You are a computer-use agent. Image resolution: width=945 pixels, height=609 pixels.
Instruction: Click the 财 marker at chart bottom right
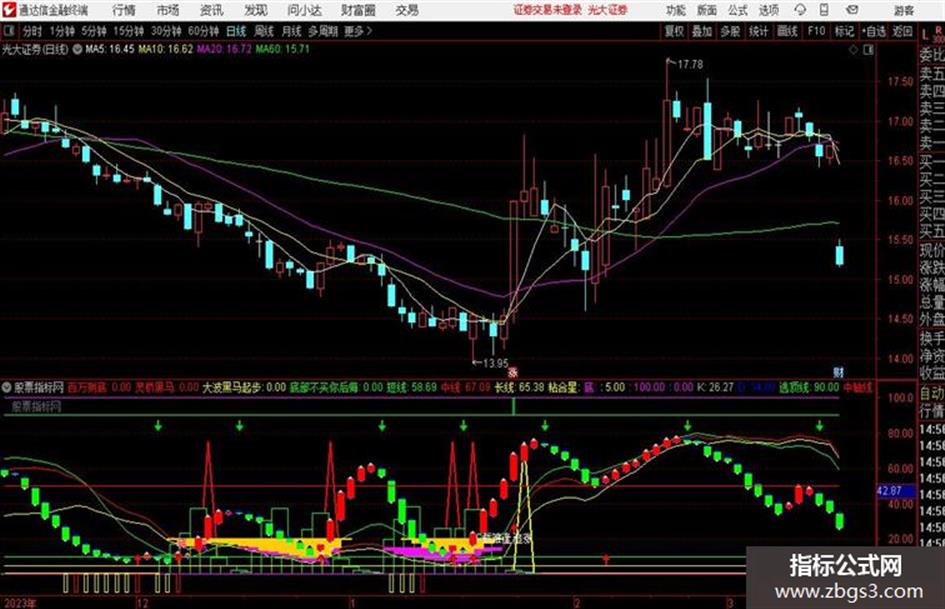838,372
